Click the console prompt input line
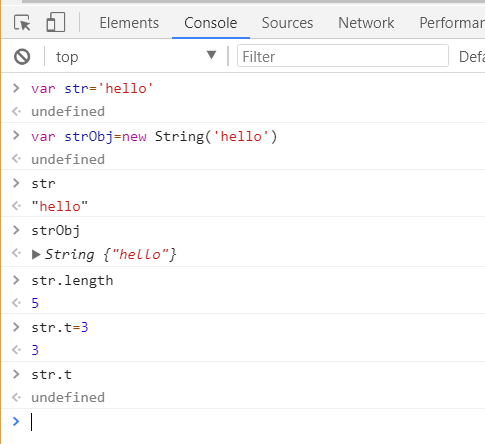 pos(257,422)
